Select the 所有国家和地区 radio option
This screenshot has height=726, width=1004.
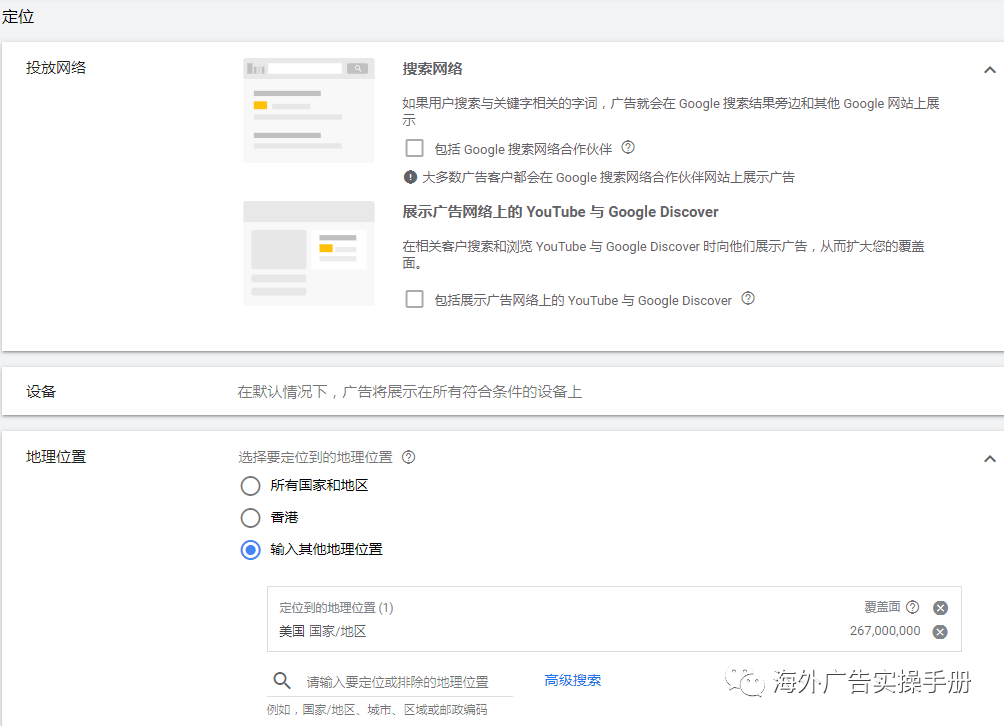point(251,486)
